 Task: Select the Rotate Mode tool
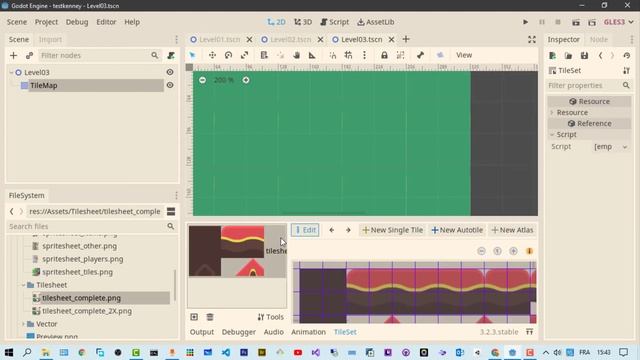click(228, 55)
